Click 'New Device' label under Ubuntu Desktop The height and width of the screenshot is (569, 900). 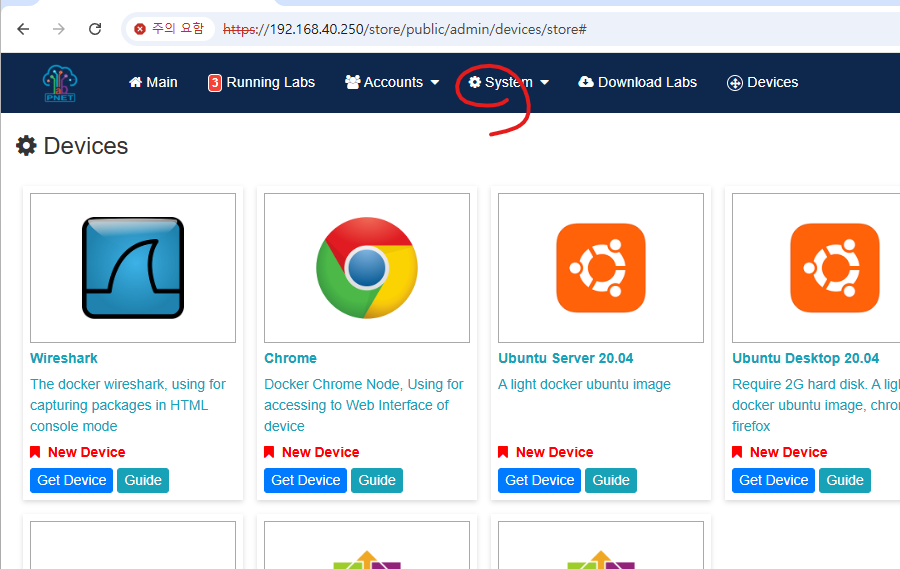tap(789, 452)
